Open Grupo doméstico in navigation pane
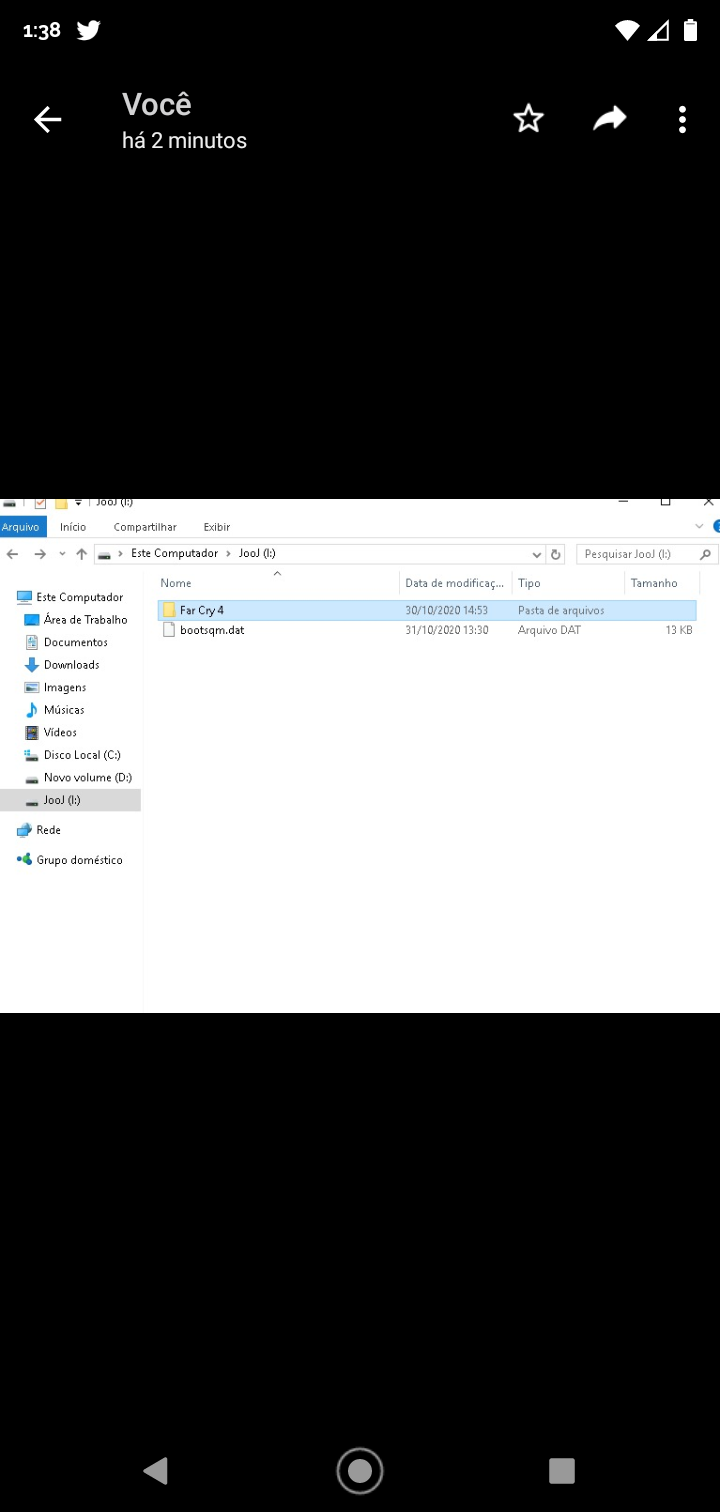The width and height of the screenshot is (720, 1512). (x=70, y=860)
